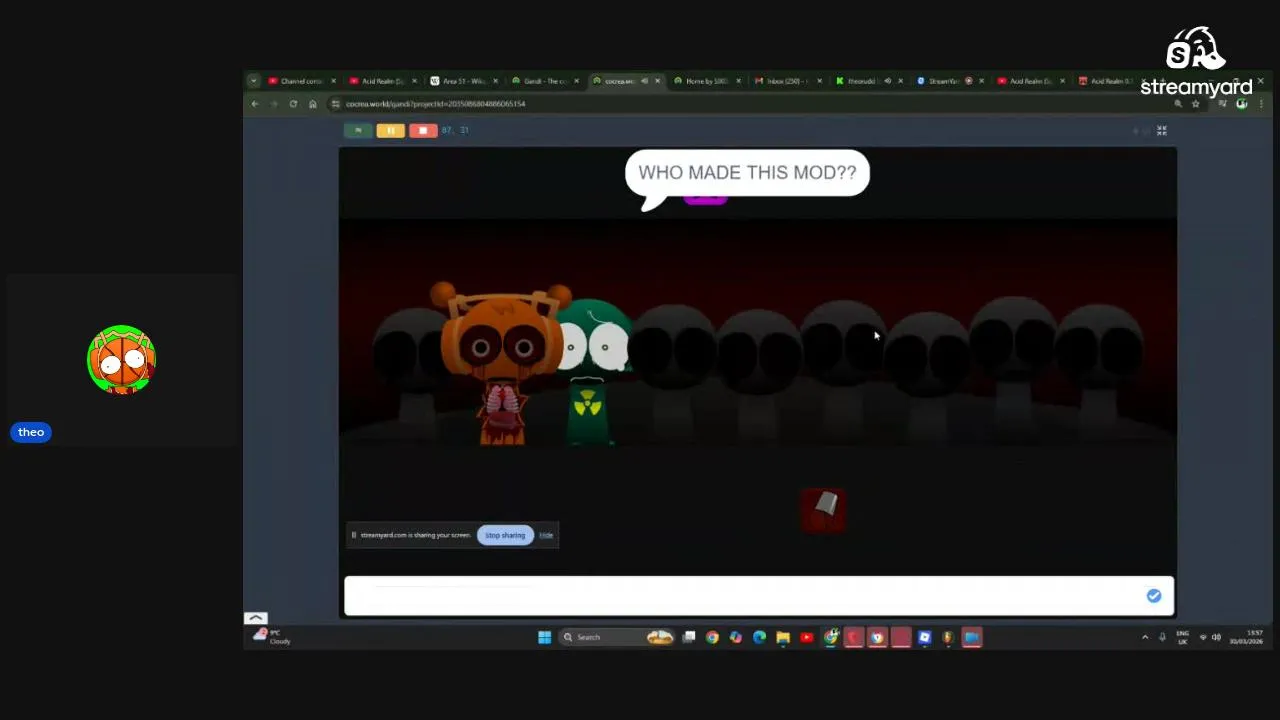
Task: Open Microsoft Edge from taskbar
Action: pos(759,637)
